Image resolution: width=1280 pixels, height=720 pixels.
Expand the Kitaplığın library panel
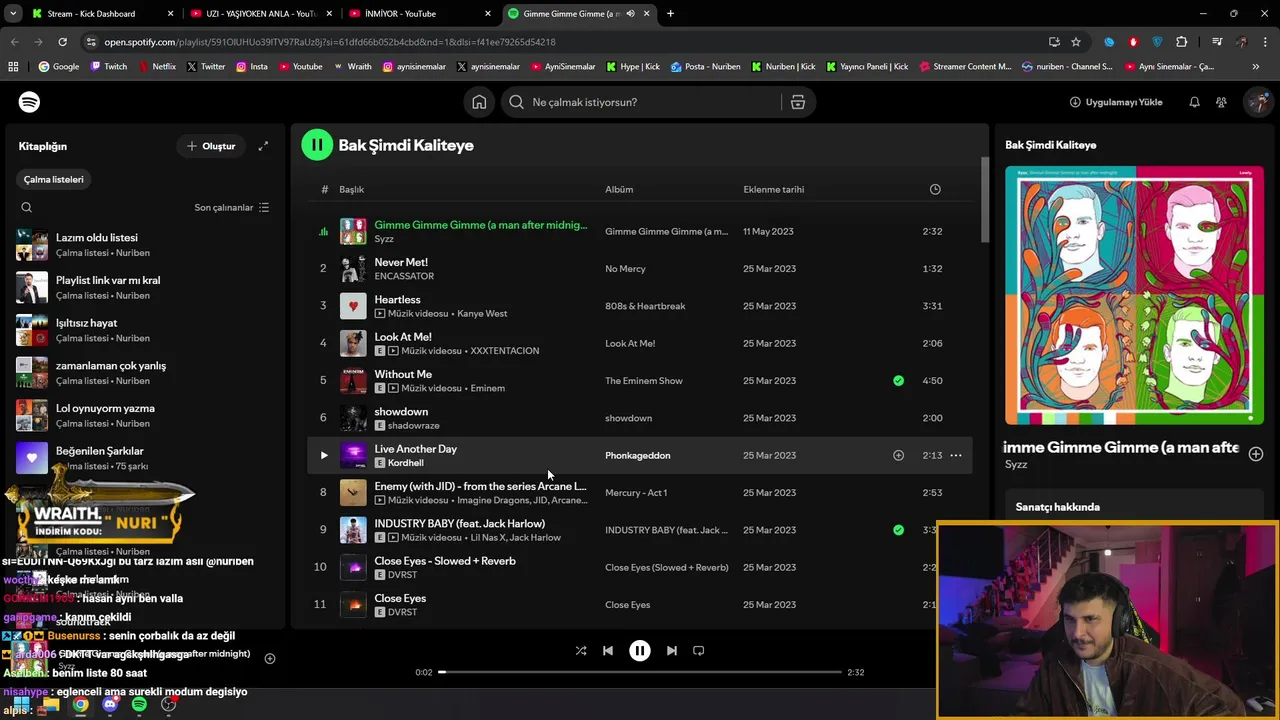click(x=263, y=146)
